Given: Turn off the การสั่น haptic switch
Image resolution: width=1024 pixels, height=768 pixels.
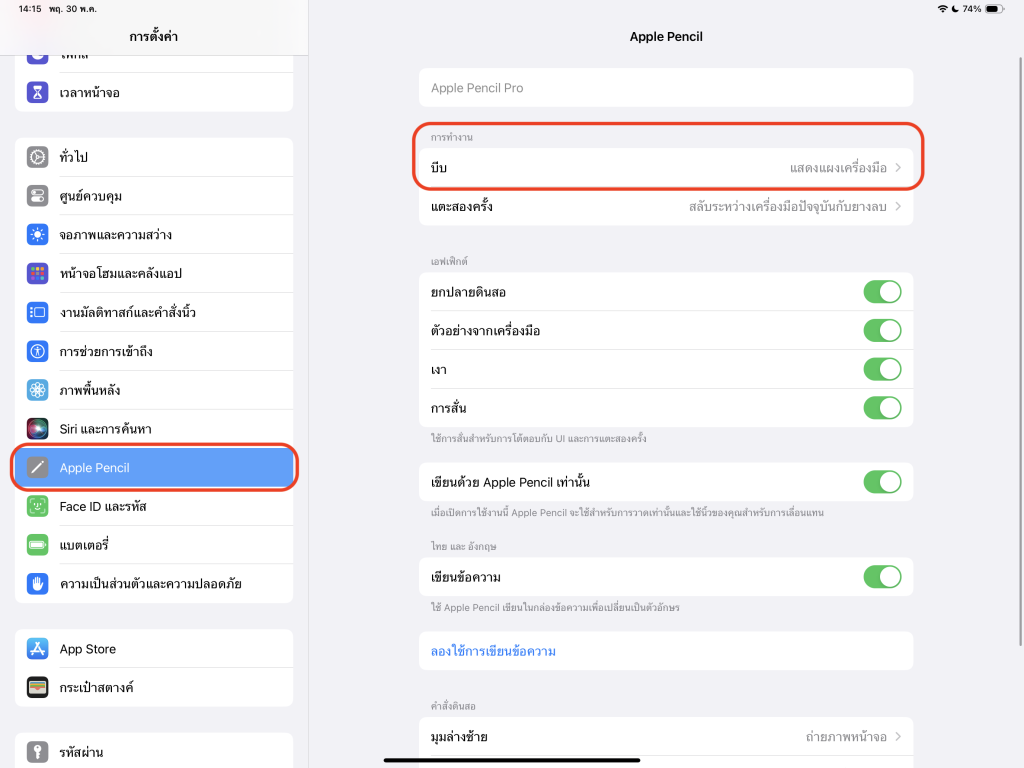Looking at the screenshot, I should pos(882,408).
